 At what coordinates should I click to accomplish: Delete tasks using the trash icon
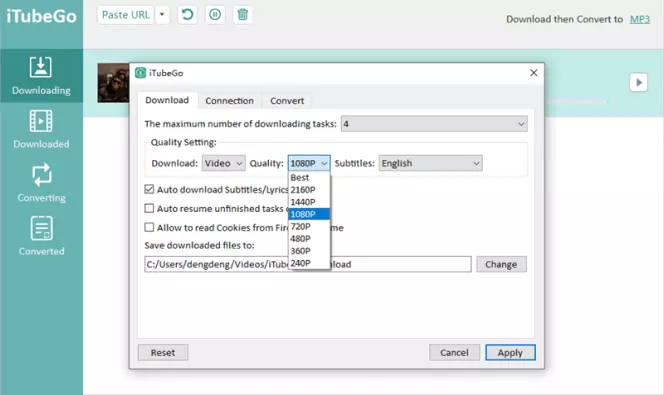[x=242, y=15]
